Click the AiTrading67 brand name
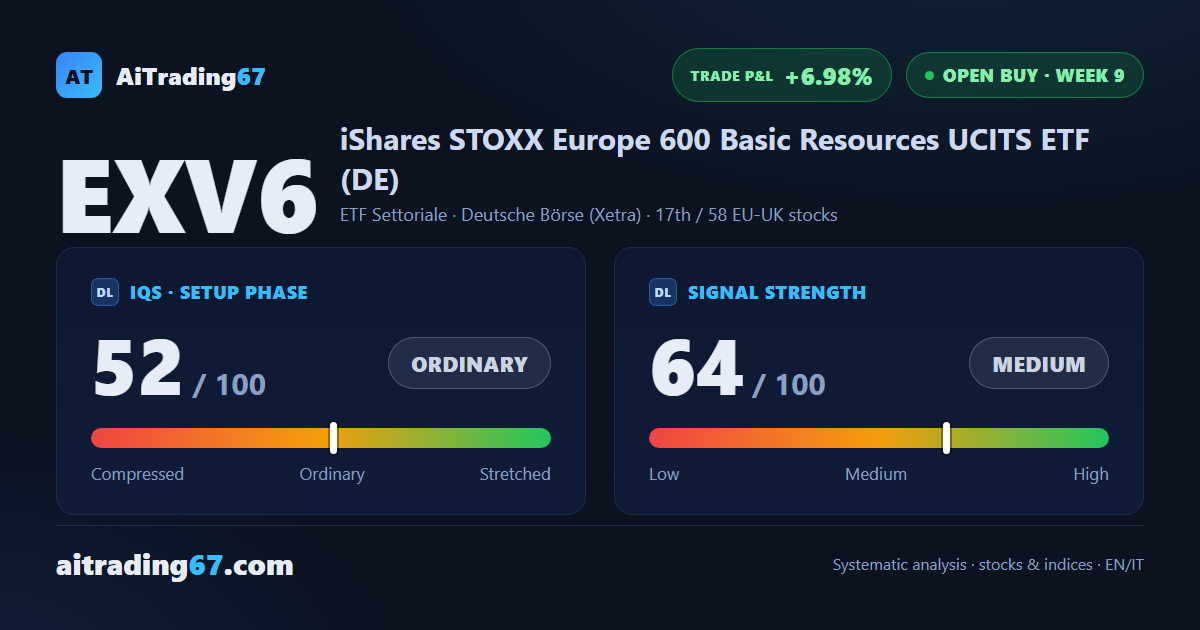This screenshot has width=1200, height=630. (191, 76)
